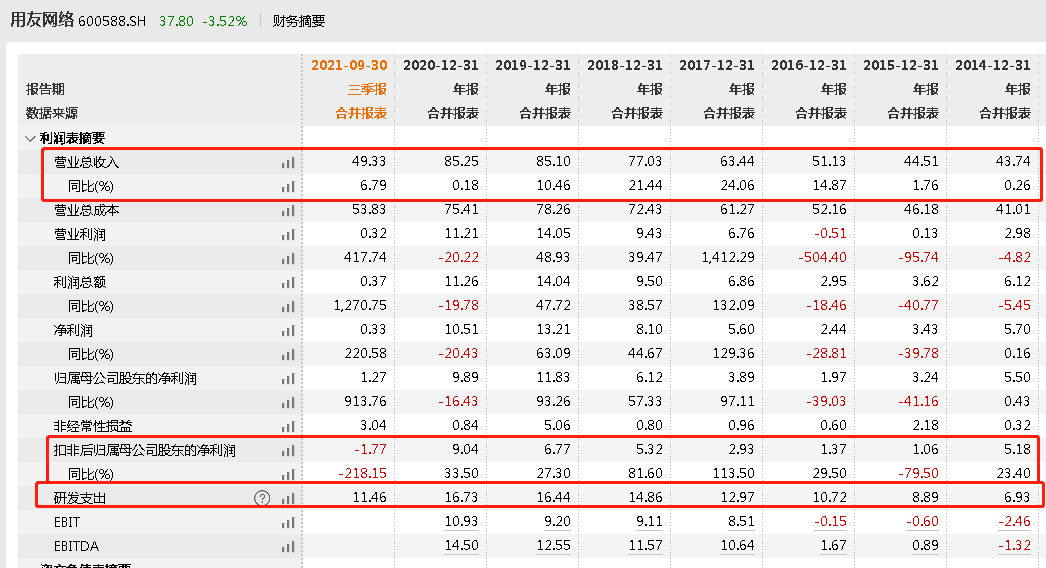Open chart icon for 归属母公司股东的净利润 row
Image resolution: width=1046 pixels, height=568 pixels.
point(288,378)
